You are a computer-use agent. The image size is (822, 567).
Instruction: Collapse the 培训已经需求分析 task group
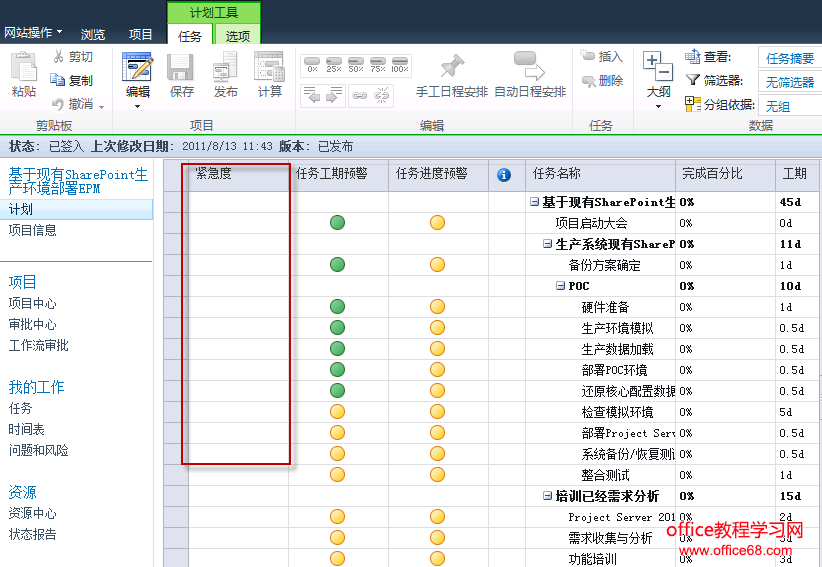tap(548, 496)
